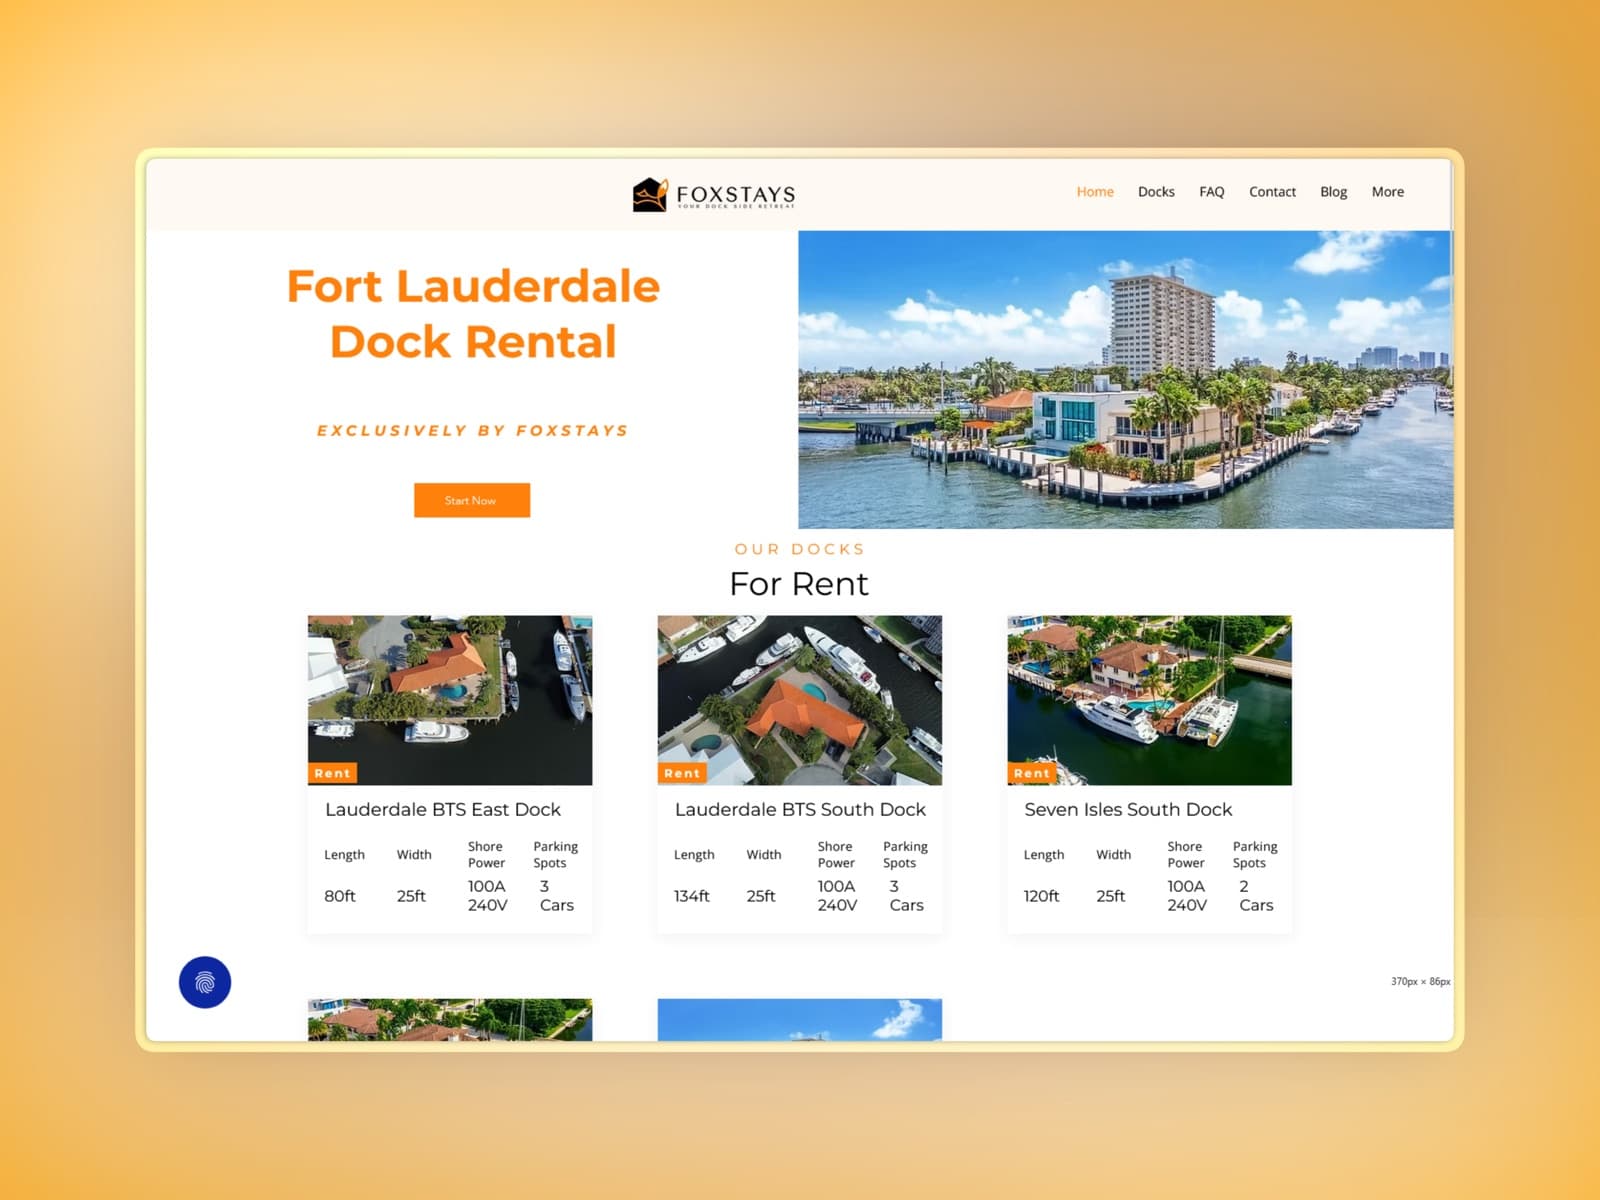Go to the Home nav item
The image size is (1600, 1200).
tap(1095, 191)
